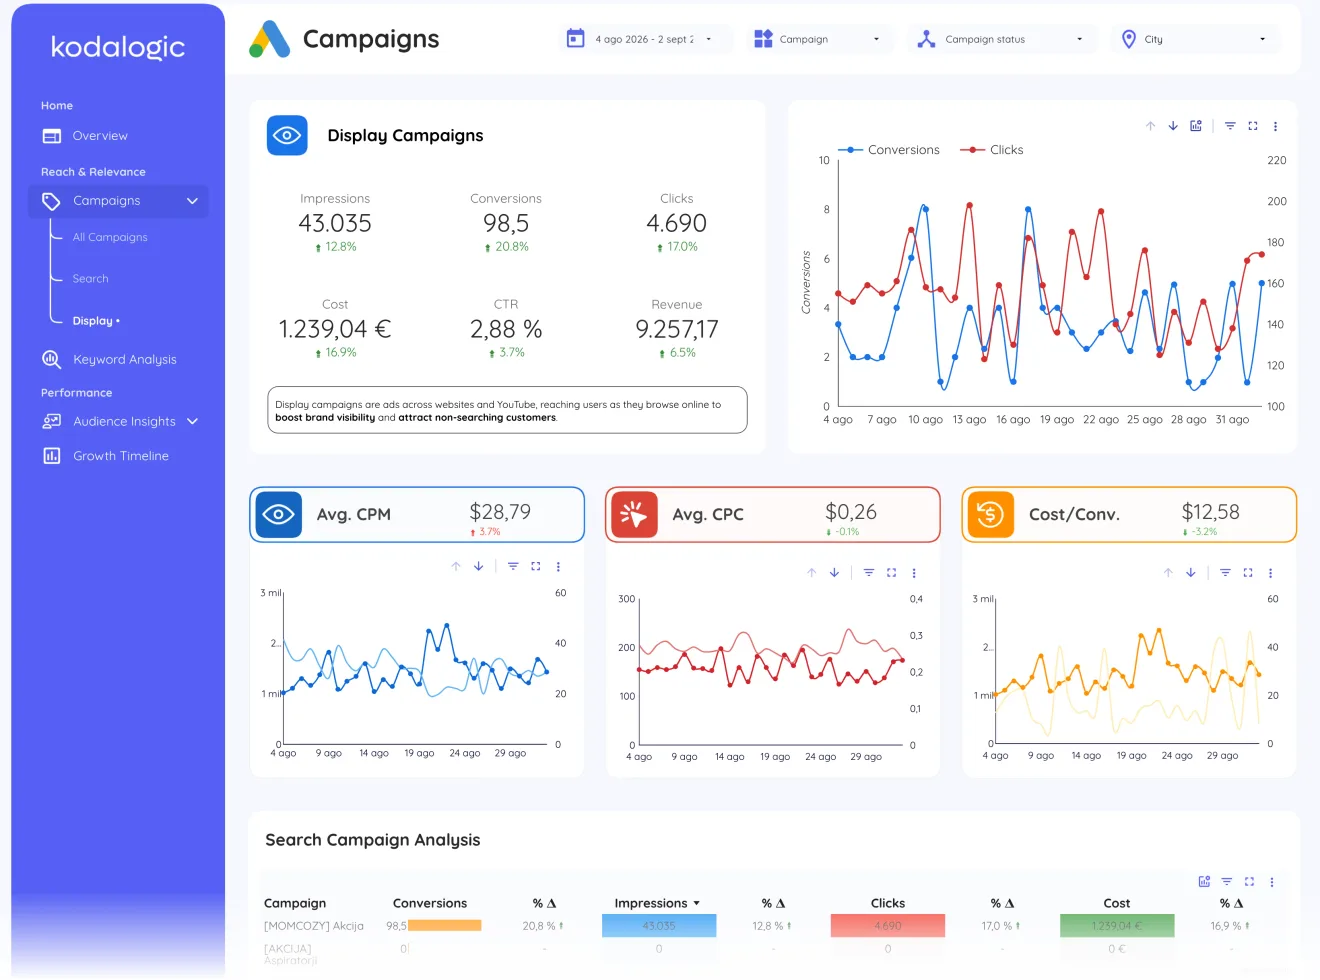Viewport: 1320px width, 980px height.
Task: Click the orange dollar icon on Cost/Conv. card
Action: click(x=990, y=514)
